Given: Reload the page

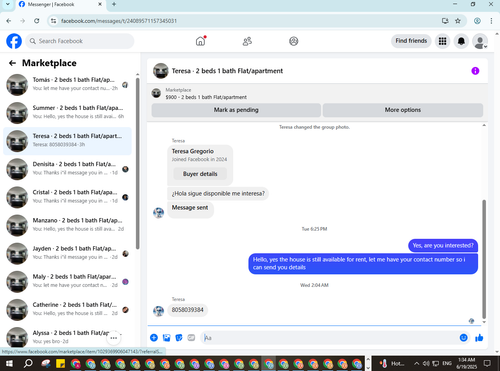Looking at the screenshot, I should pos(37,21).
